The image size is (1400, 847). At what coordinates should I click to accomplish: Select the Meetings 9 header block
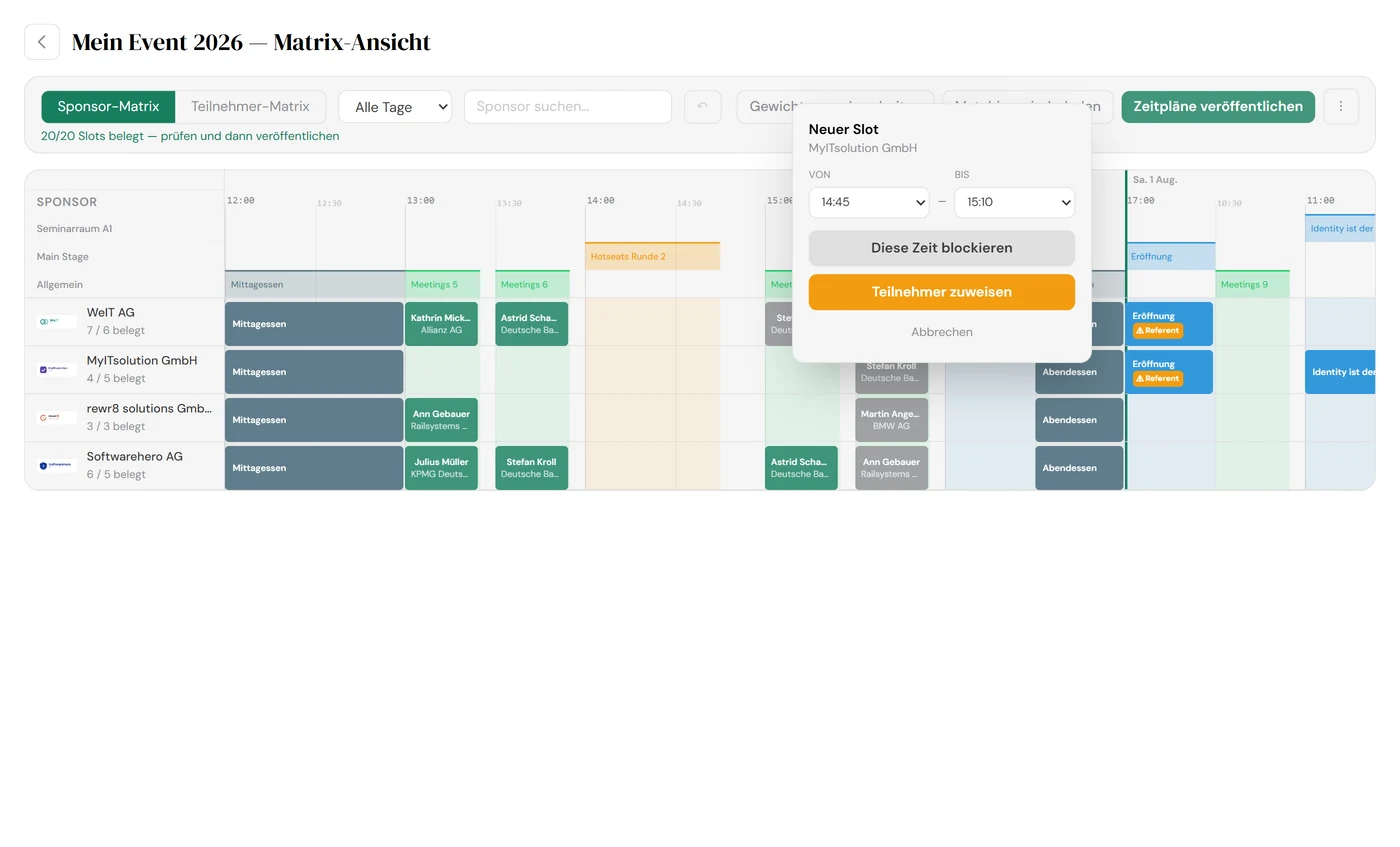(1252, 285)
